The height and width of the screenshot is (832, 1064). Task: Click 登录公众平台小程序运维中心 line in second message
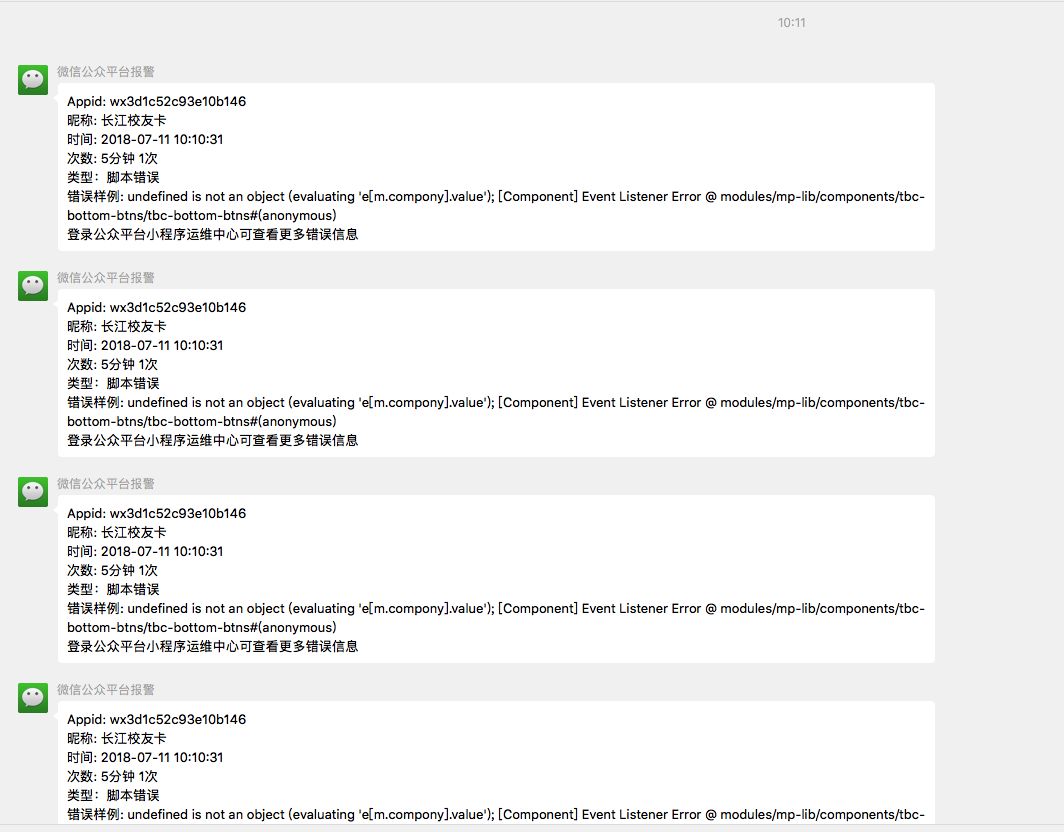coord(212,440)
